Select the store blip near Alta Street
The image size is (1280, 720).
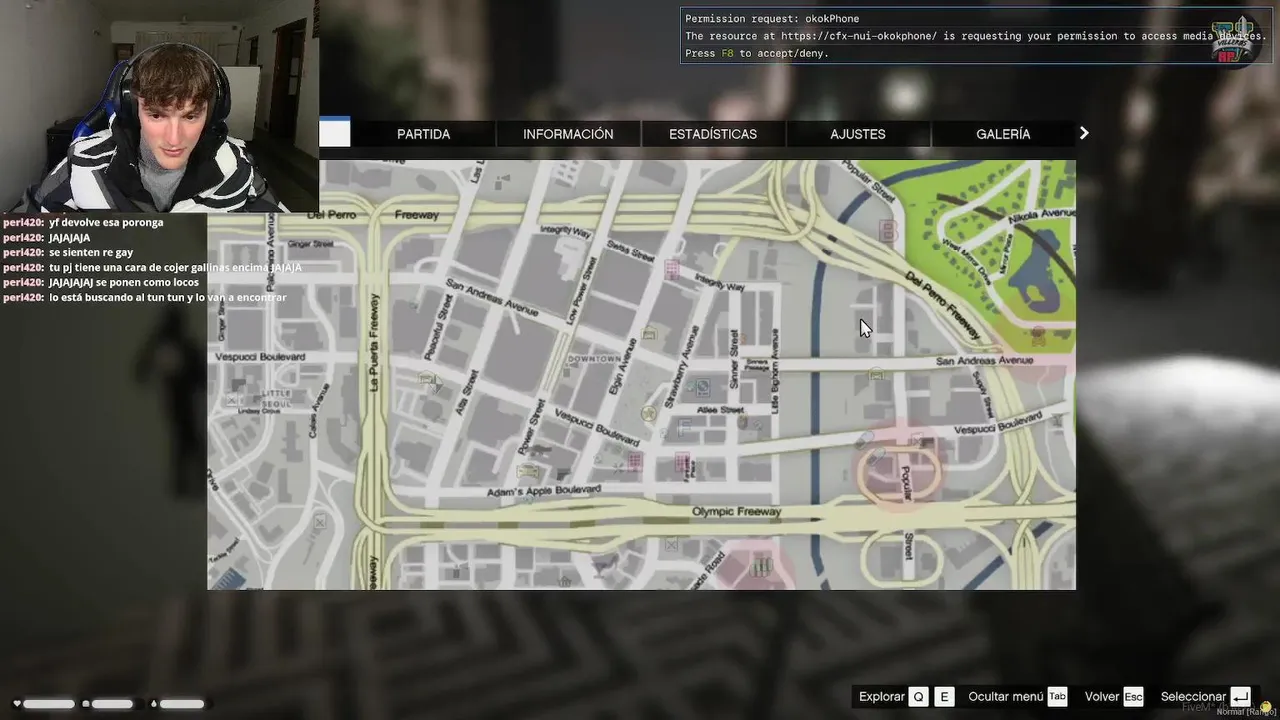(x=428, y=379)
